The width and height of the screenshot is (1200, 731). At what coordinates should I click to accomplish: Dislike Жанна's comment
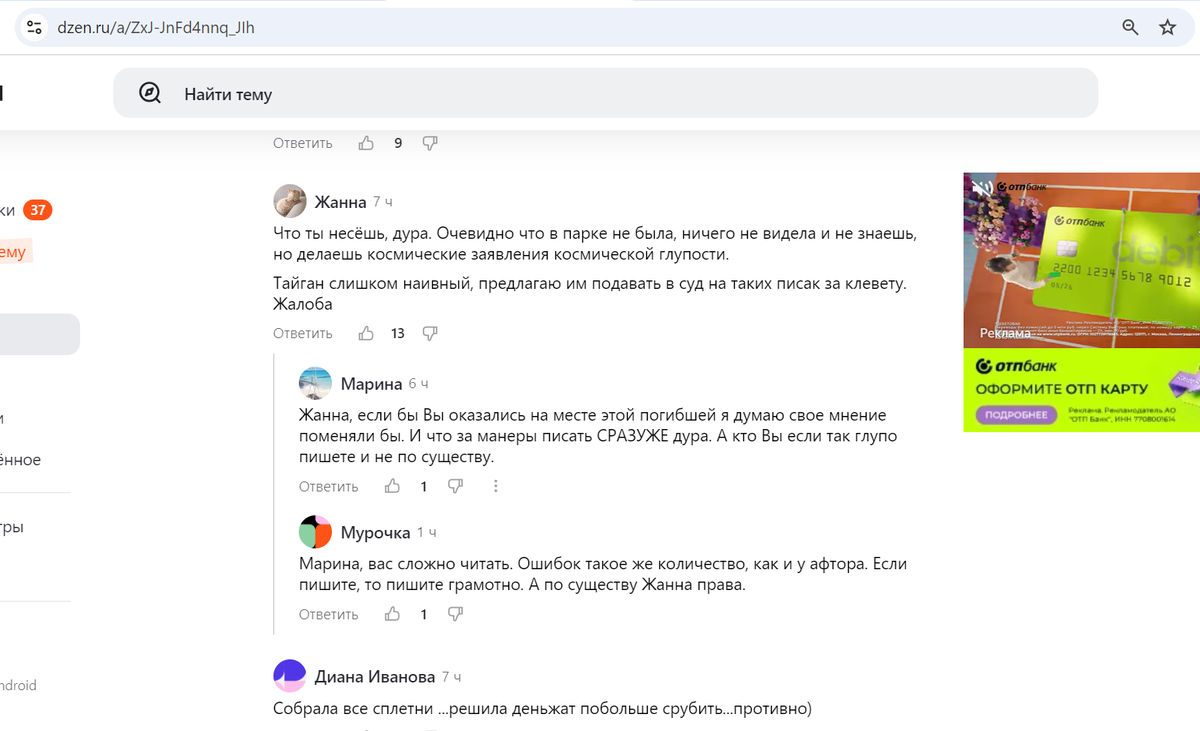click(430, 333)
